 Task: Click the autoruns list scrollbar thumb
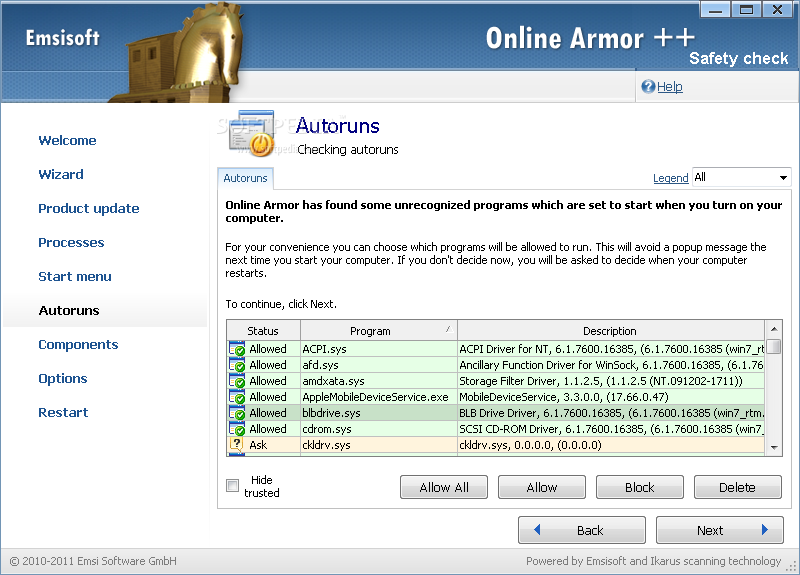point(774,346)
